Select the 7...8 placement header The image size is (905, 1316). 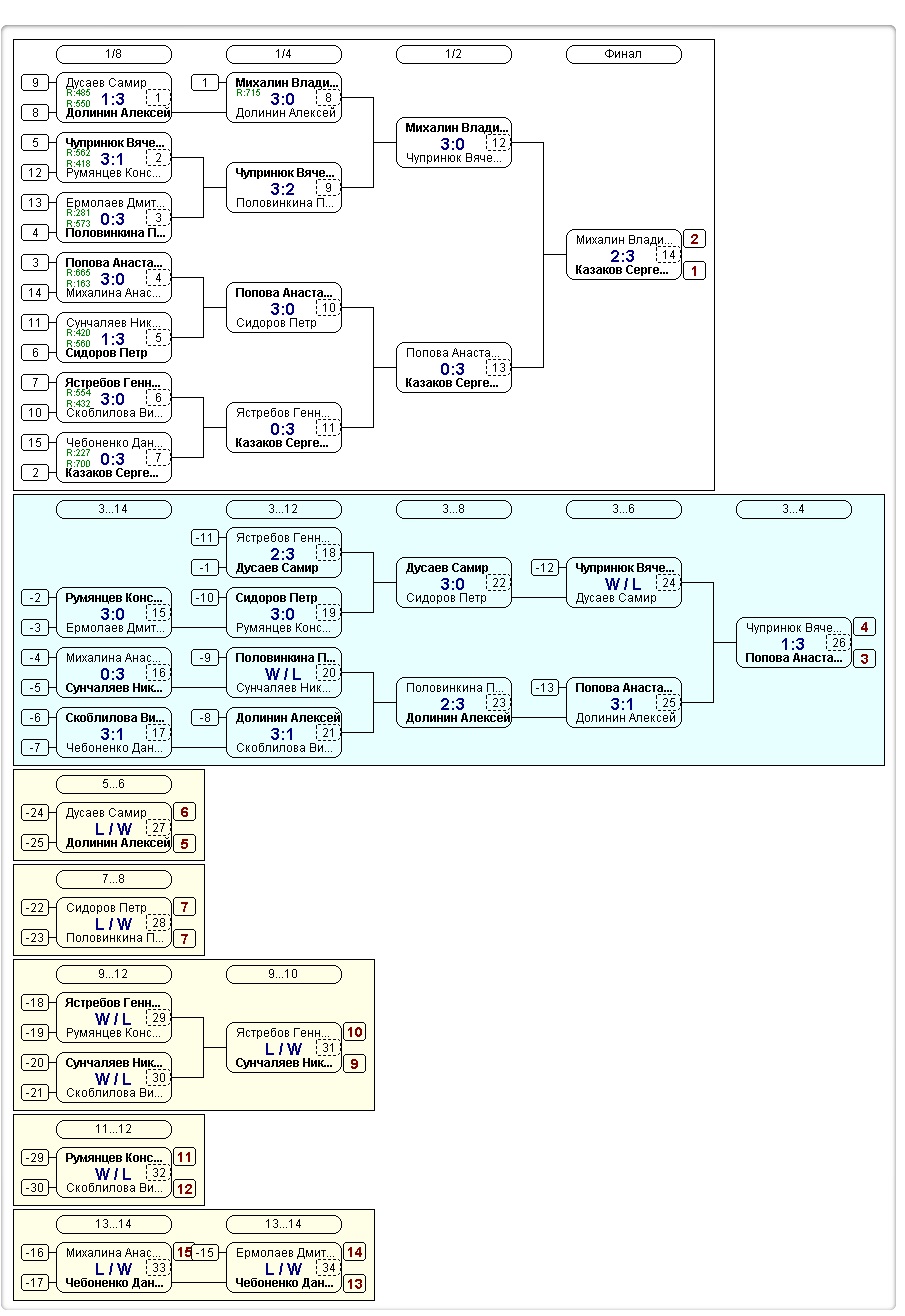click(x=114, y=879)
